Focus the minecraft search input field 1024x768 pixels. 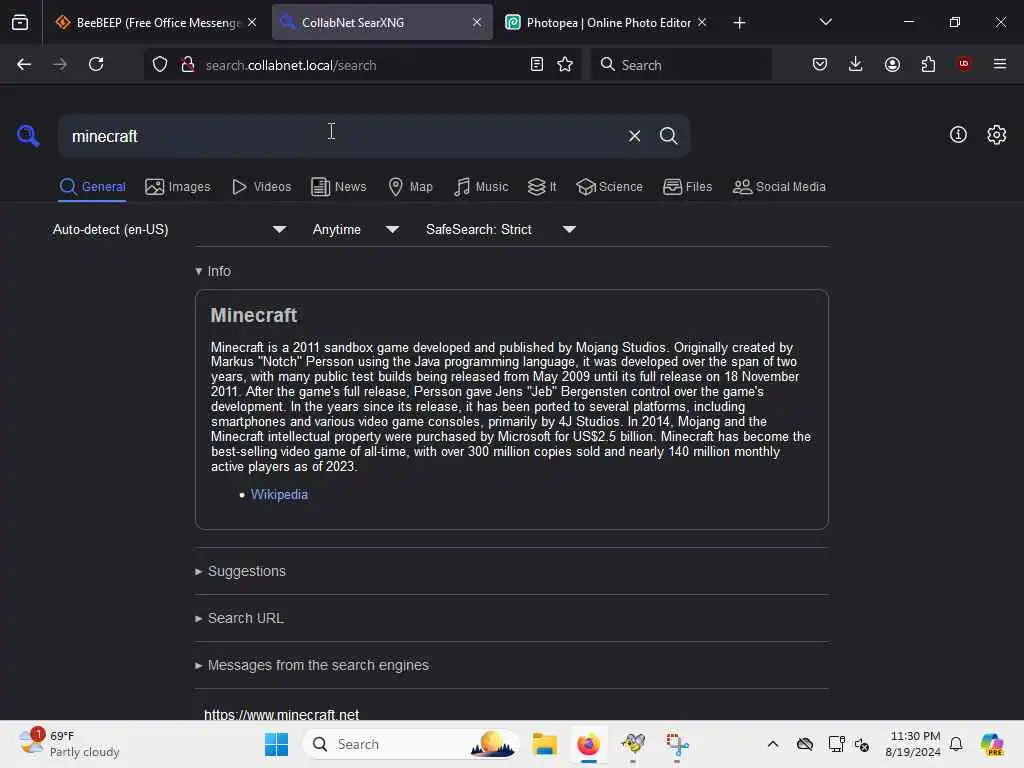click(340, 136)
